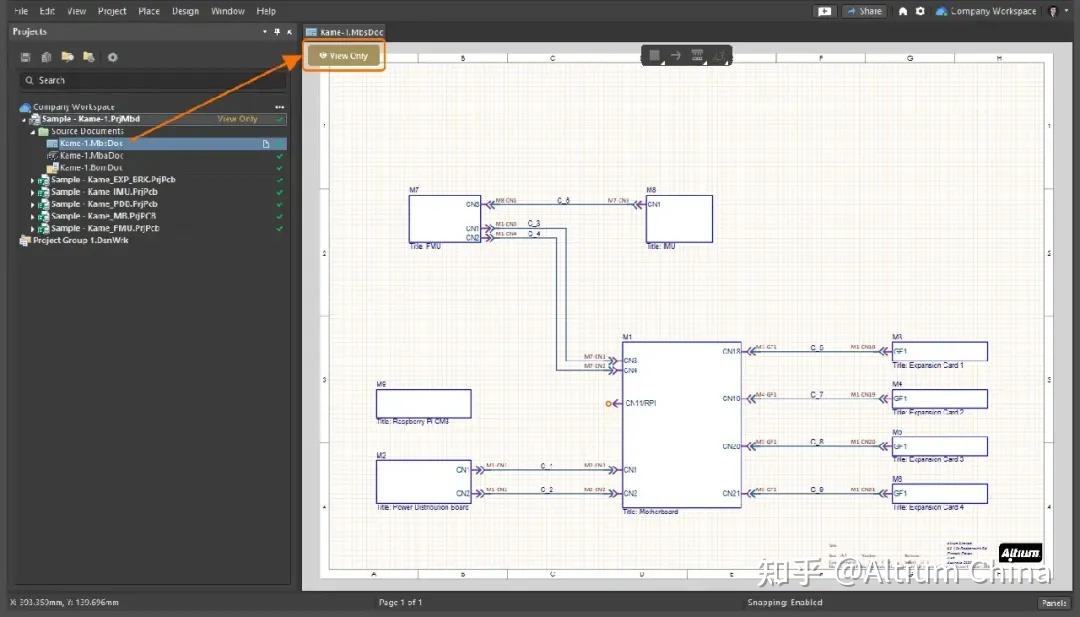Viewport: 1080px width, 617px height.
Task: Select the M1 Motherboard module
Action: pos(681,425)
